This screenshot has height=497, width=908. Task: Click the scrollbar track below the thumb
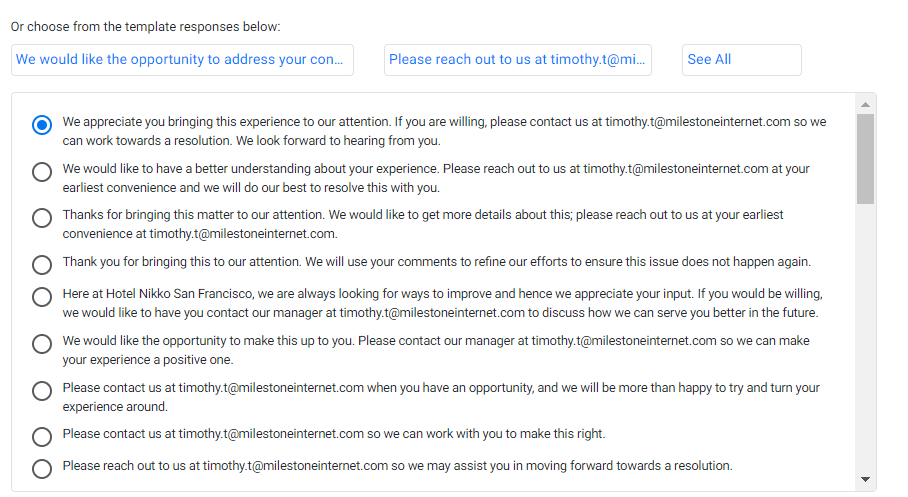click(866, 338)
